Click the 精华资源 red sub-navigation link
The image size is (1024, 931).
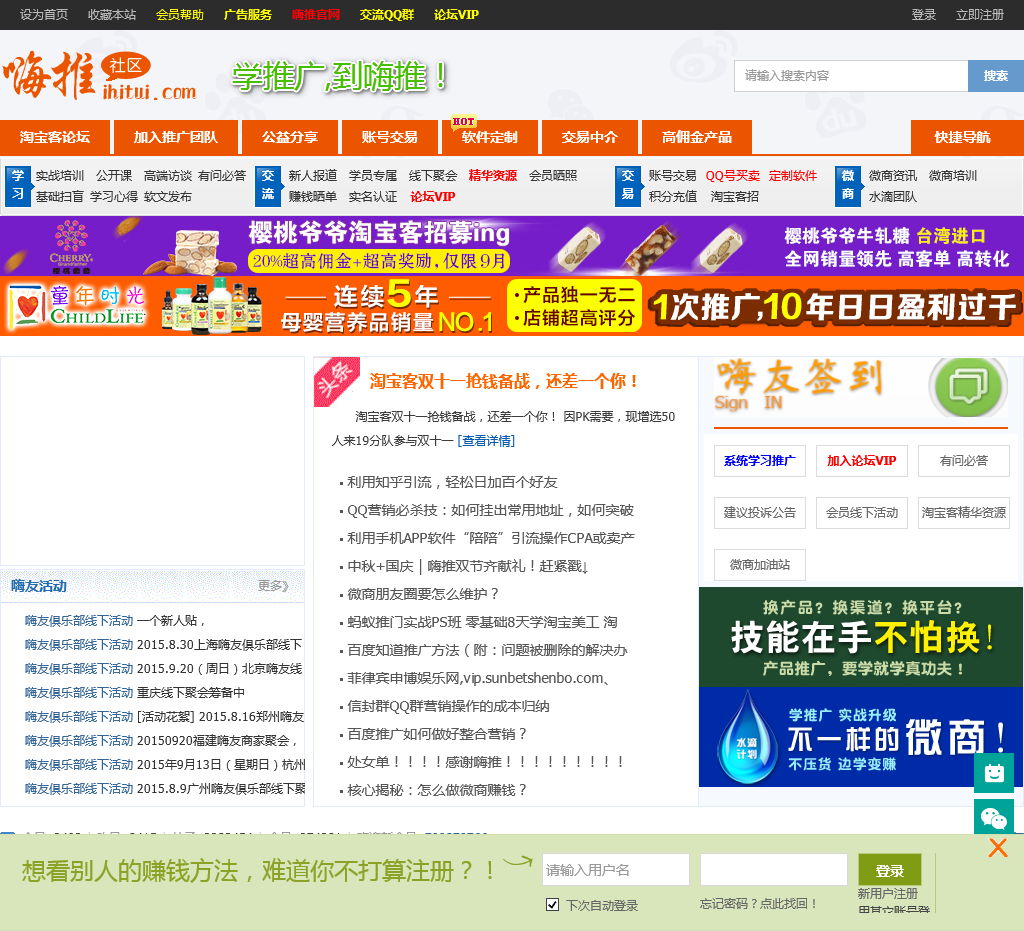coord(493,176)
